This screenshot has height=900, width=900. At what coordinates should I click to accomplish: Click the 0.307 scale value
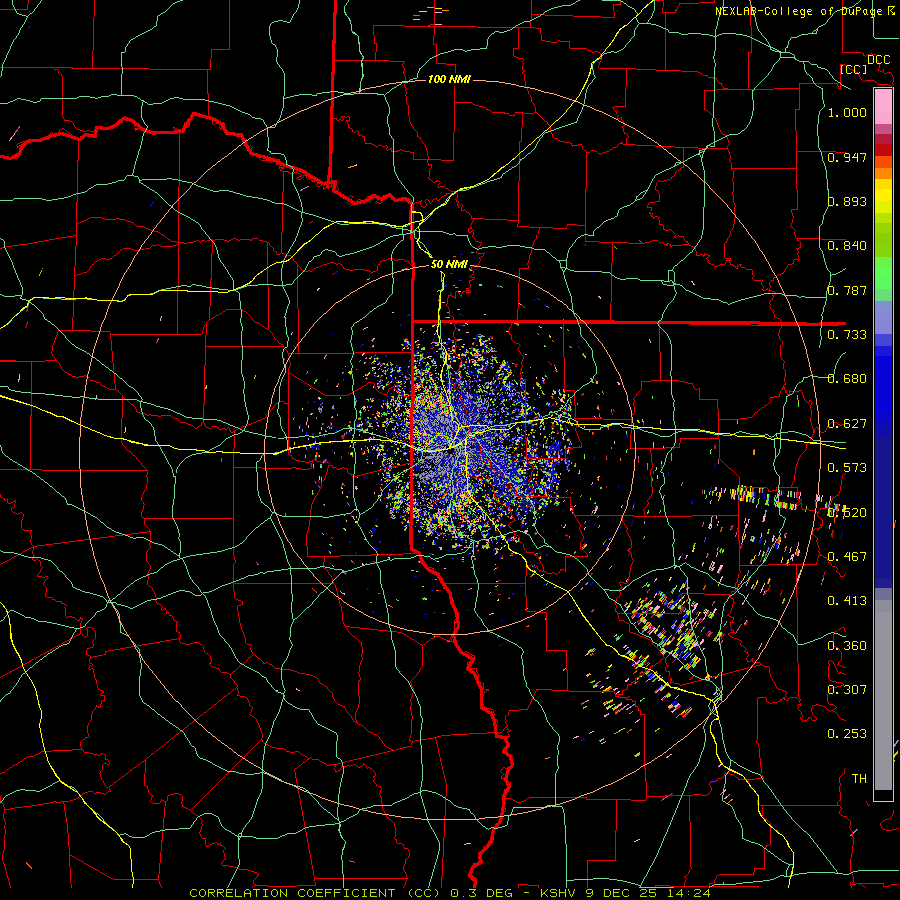pos(847,689)
